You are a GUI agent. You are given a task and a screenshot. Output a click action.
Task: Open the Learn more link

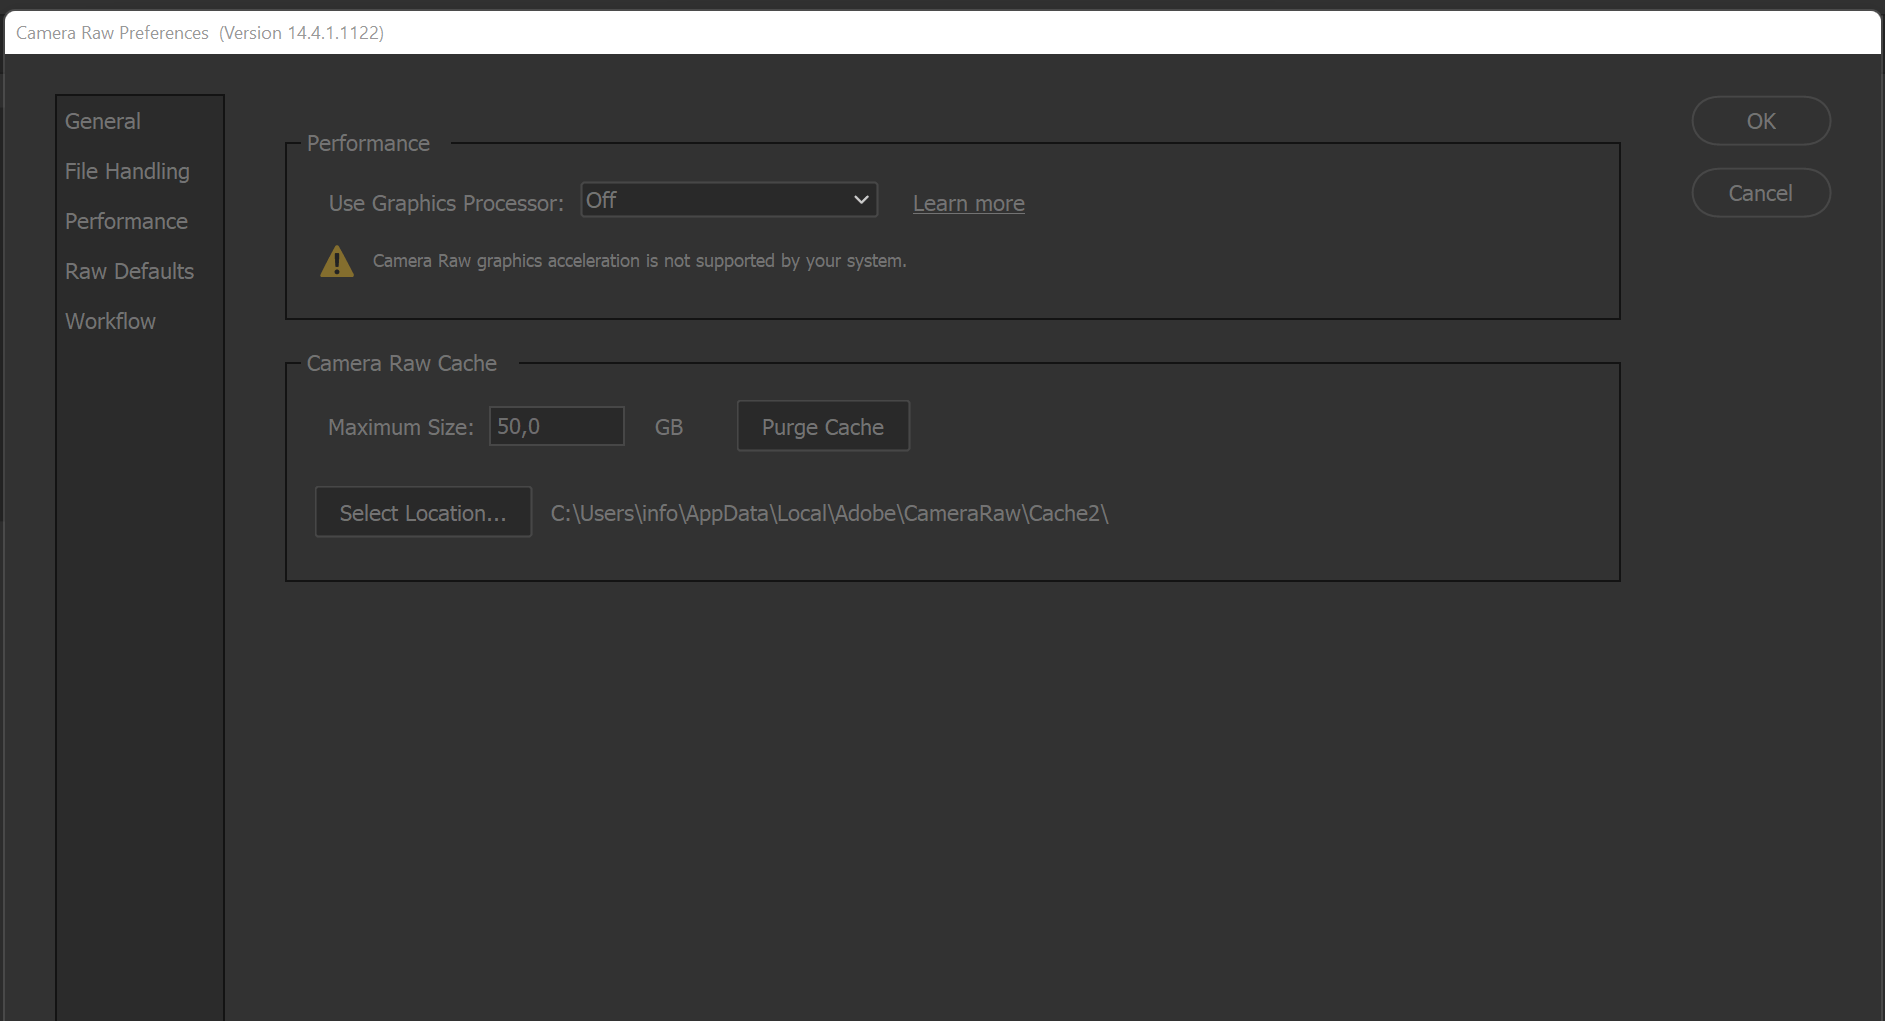click(967, 203)
